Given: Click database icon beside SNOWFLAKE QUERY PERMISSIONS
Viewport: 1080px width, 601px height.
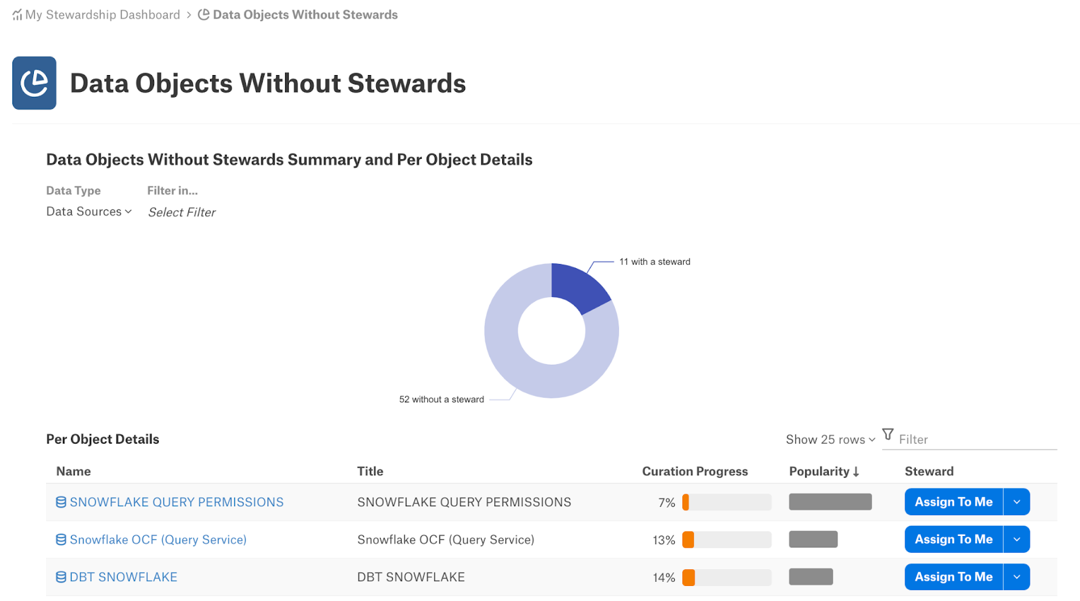Looking at the screenshot, I should click(61, 503).
